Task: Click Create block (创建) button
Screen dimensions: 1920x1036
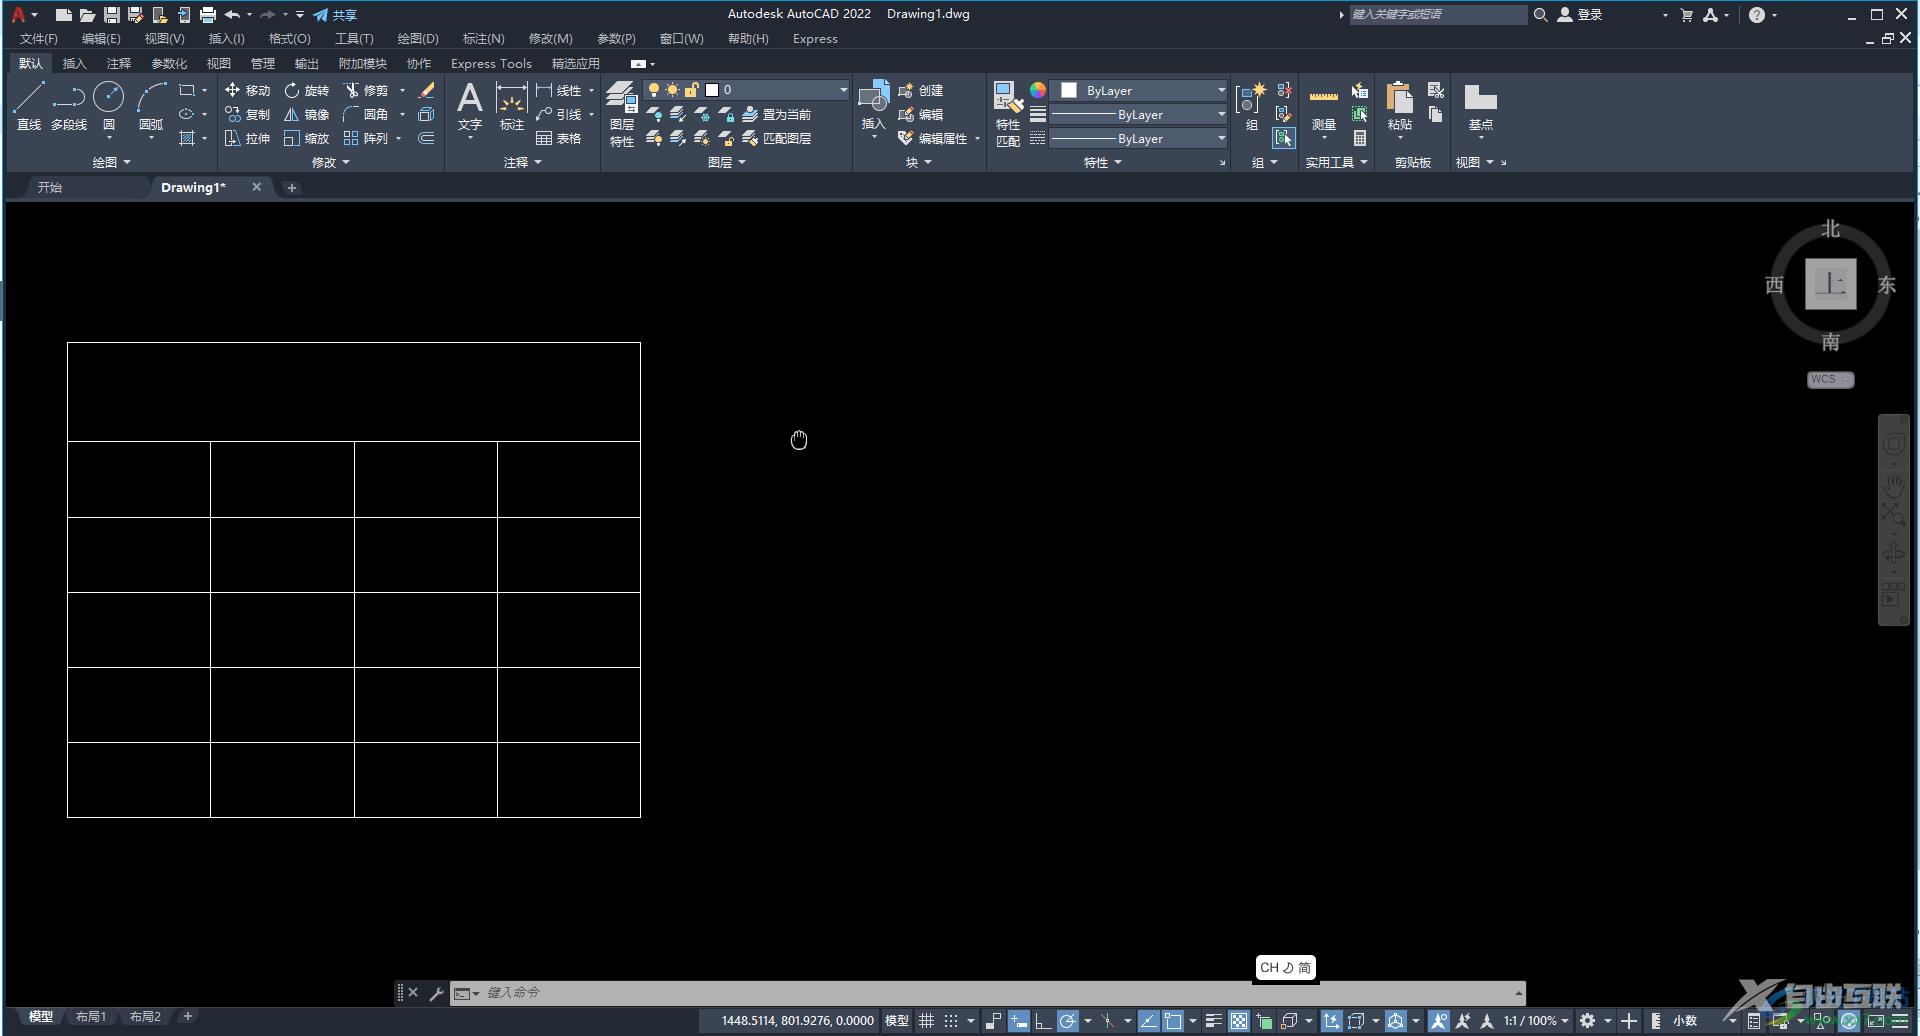Action: click(921, 90)
